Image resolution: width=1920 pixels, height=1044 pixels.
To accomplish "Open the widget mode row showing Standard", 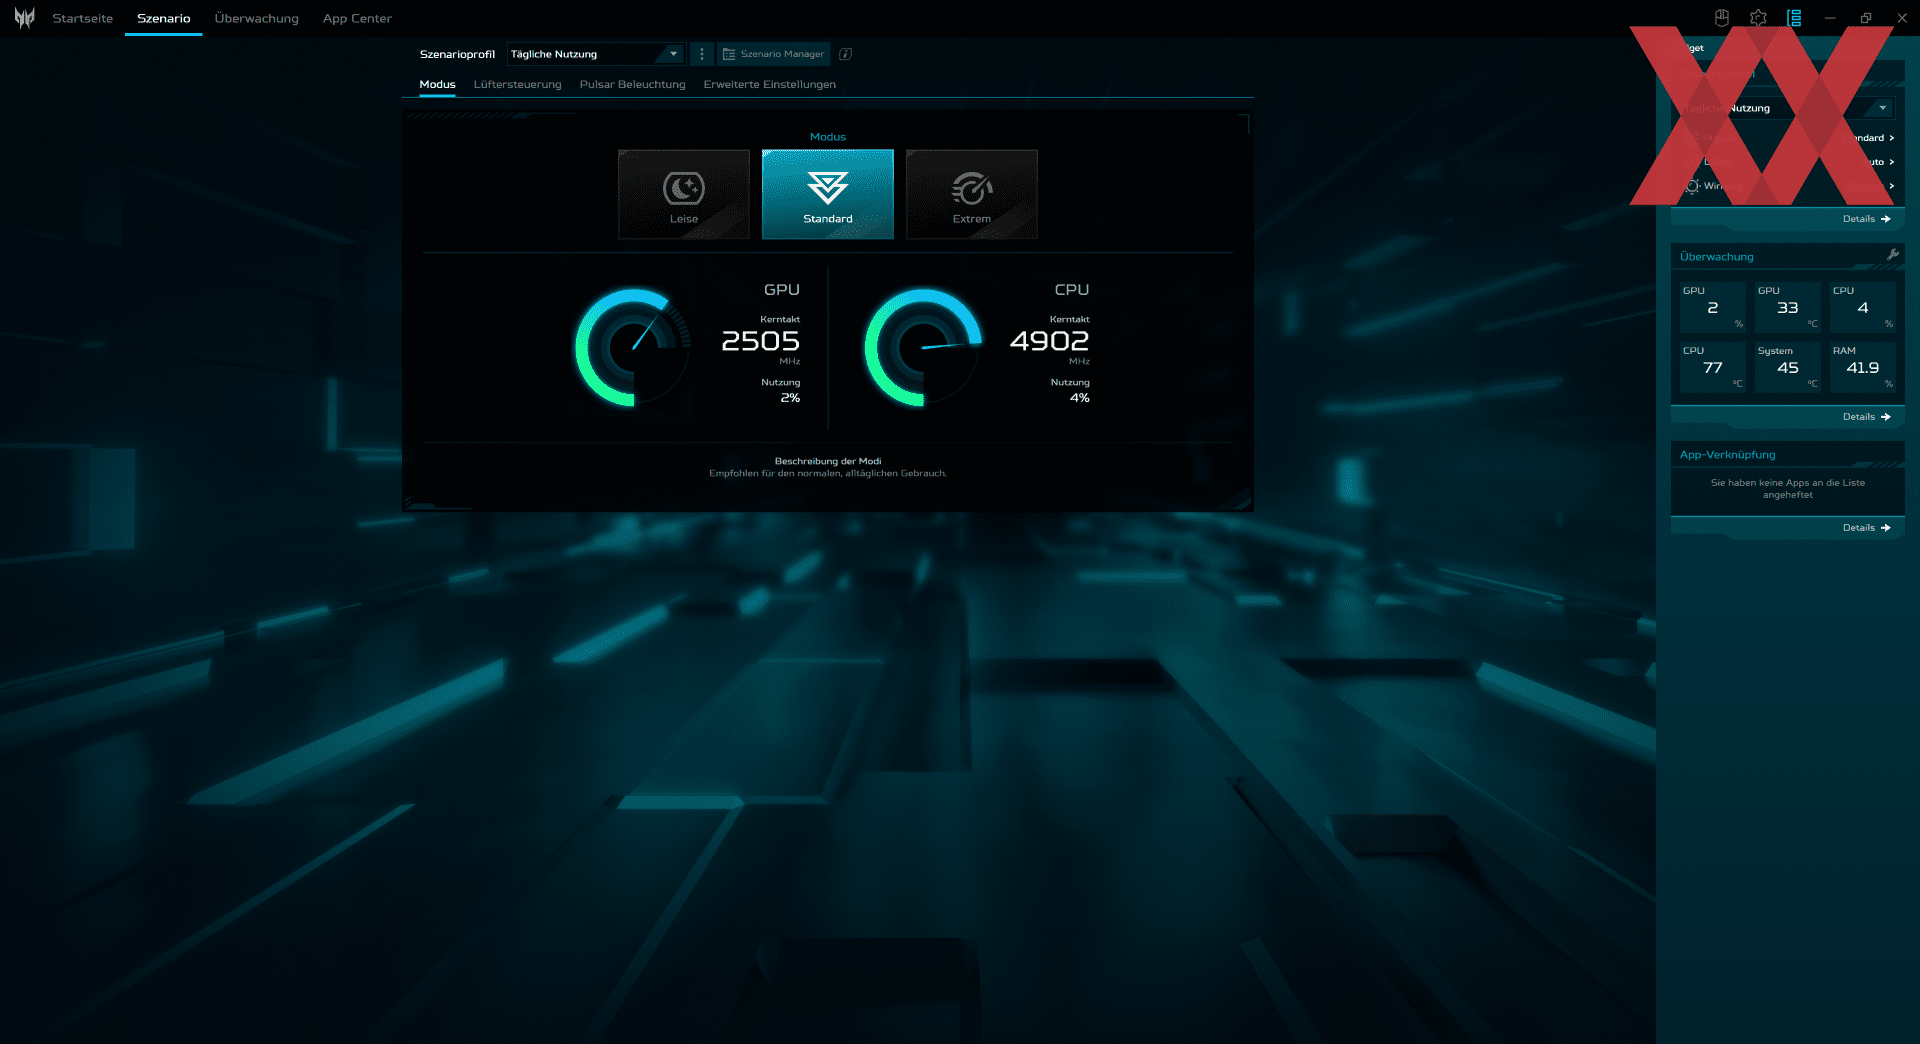I will (x=1788, y=138).
